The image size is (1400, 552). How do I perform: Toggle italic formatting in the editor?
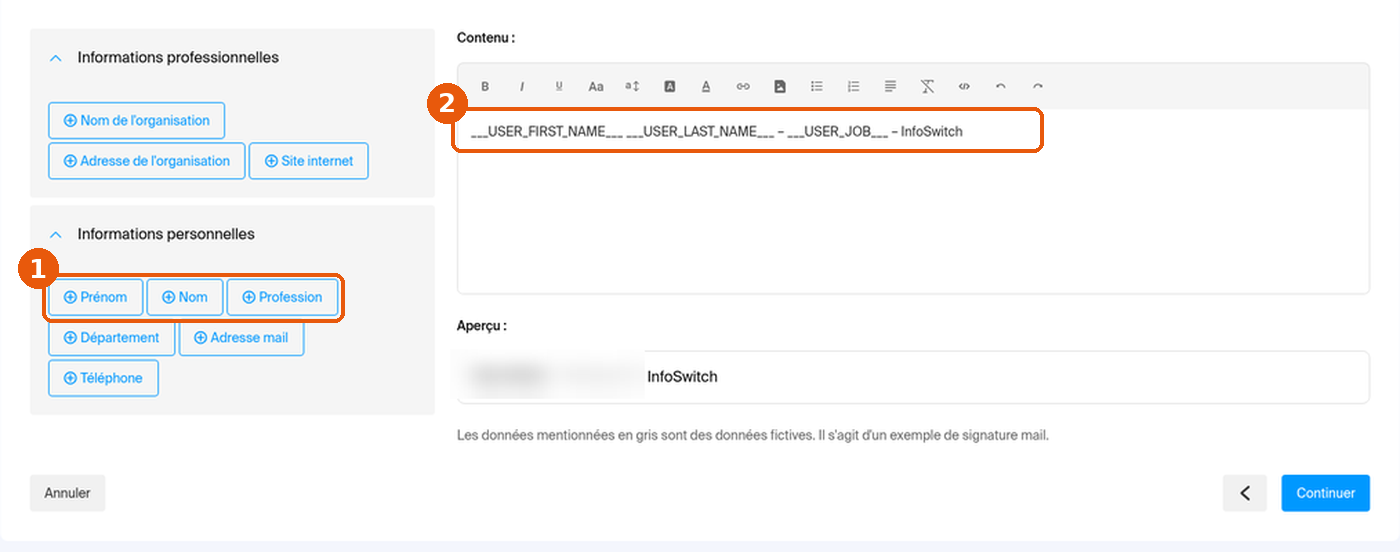pyautogui.click(x=522, y=87)
